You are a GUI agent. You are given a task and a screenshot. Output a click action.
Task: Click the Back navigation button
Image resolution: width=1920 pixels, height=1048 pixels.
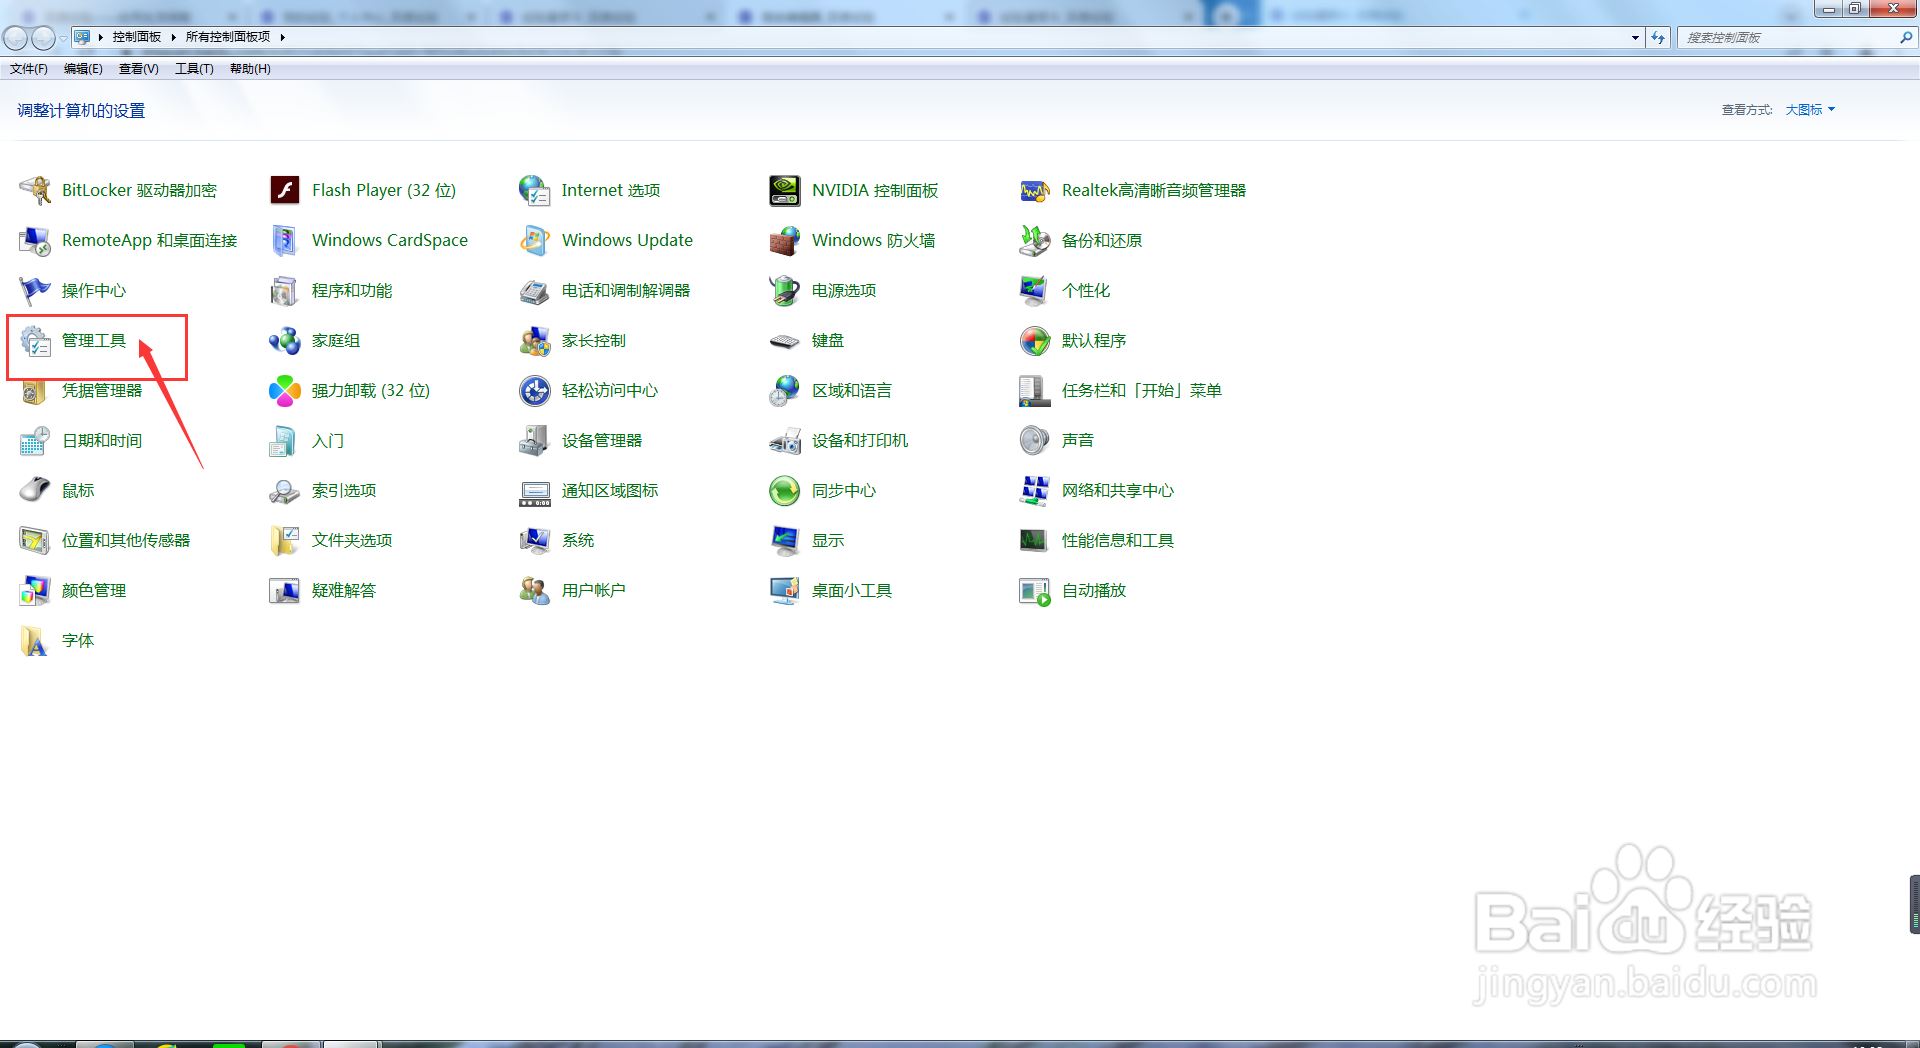(x=16, y=38)
